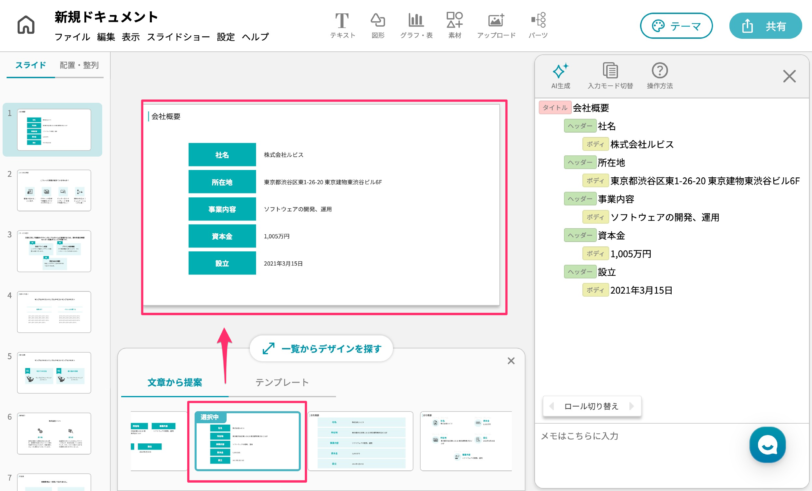Screen dimensions: 812x491
Task: Click ロール切り替え left arrow
Action: pyautogui.click(x=552, y=407)
